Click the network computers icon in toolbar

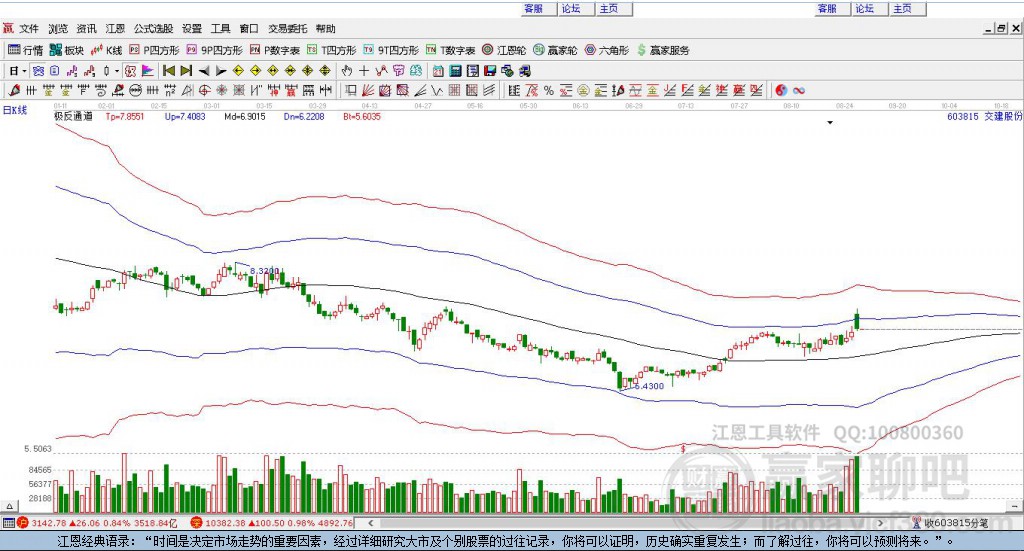coord(507,71)
